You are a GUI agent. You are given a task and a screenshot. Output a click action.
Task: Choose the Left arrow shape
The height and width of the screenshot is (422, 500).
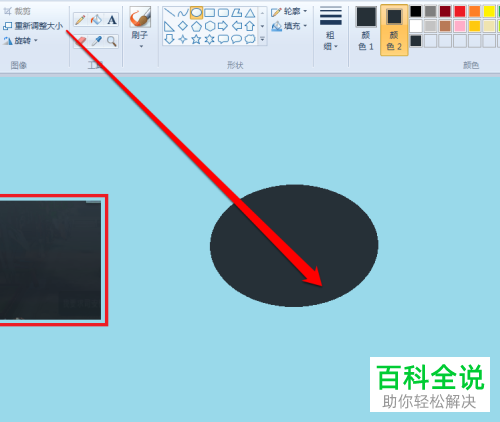[237, 26]
